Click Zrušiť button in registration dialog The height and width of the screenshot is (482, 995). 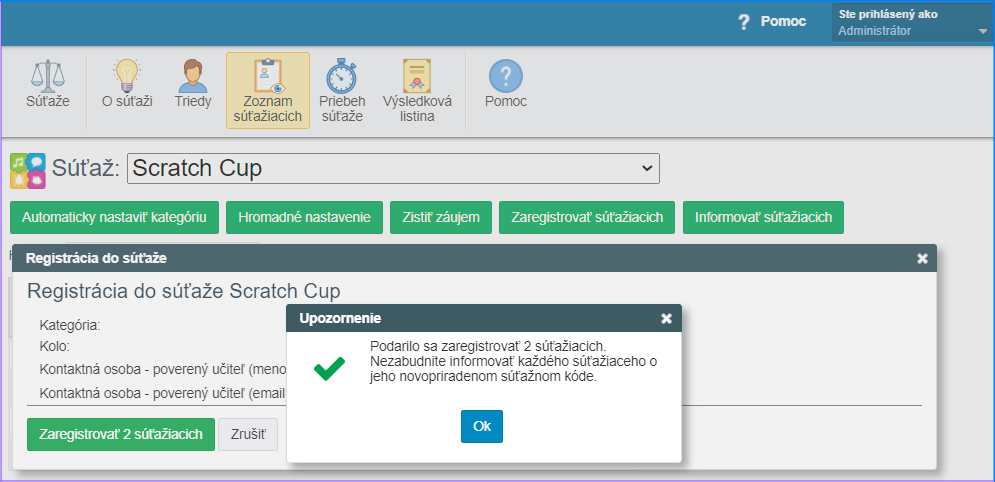pos(248,434)
